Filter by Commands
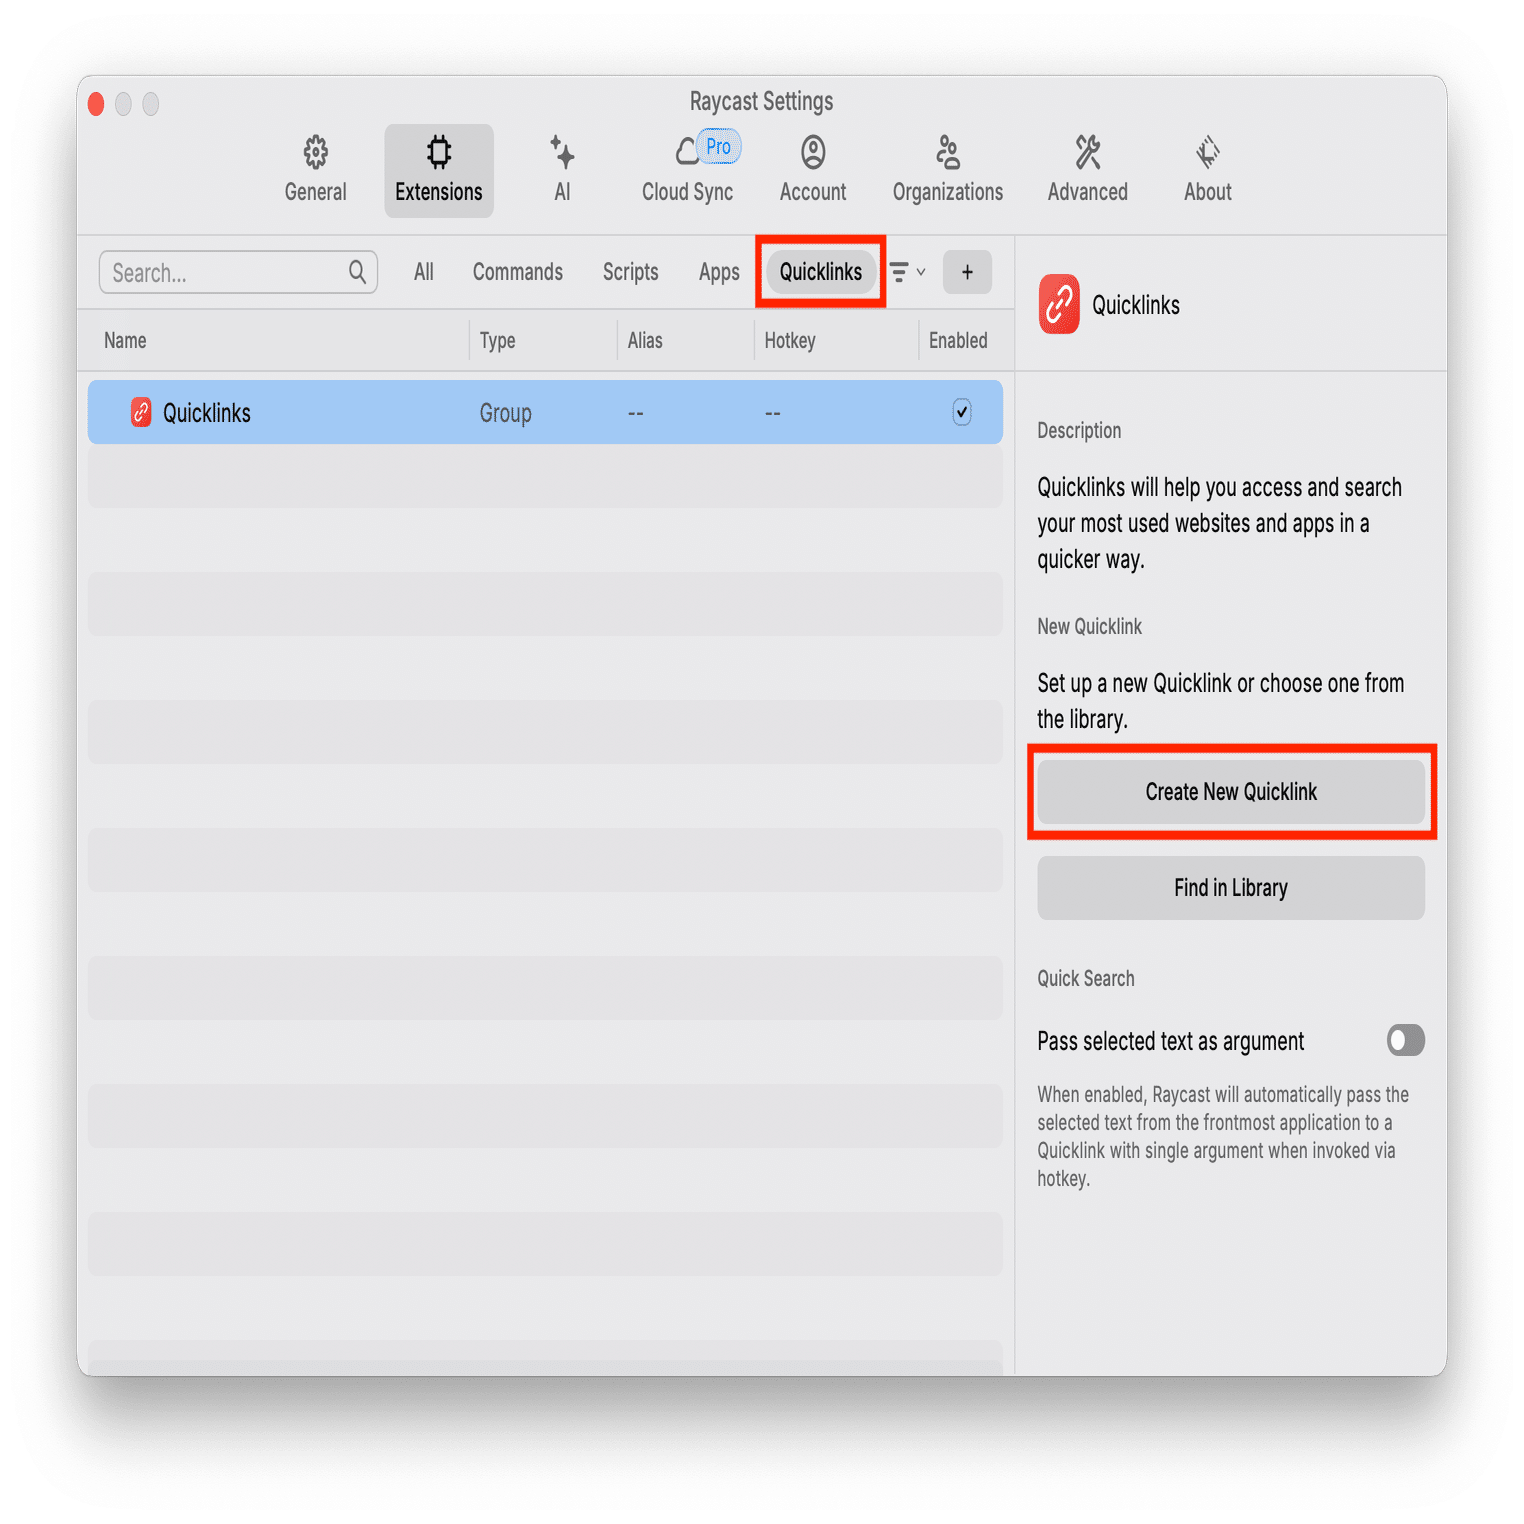The image size is (1524, 1524). point(517,272)
